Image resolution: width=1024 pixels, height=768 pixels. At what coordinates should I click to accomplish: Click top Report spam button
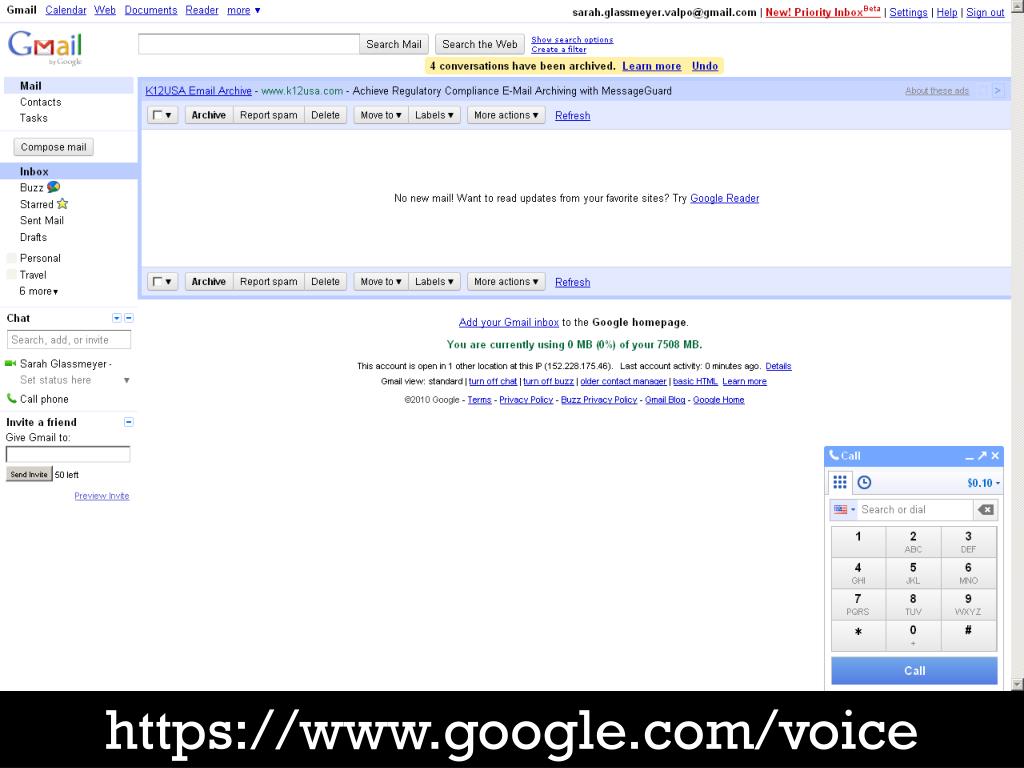tap(268, 115)
